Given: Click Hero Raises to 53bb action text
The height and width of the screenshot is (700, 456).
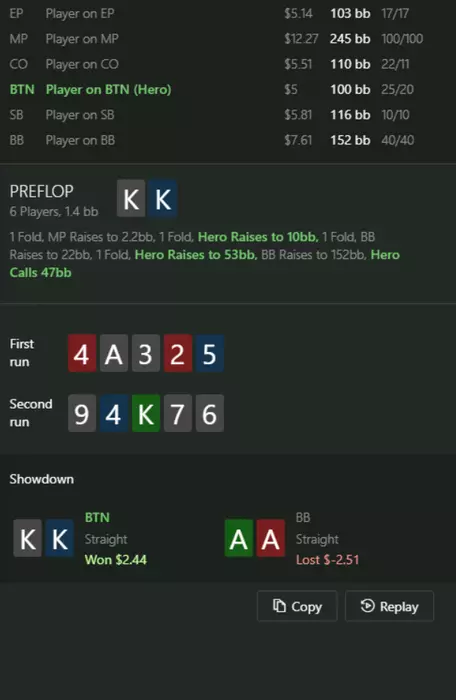Looking at the screenshot, I should coord(196,254).
